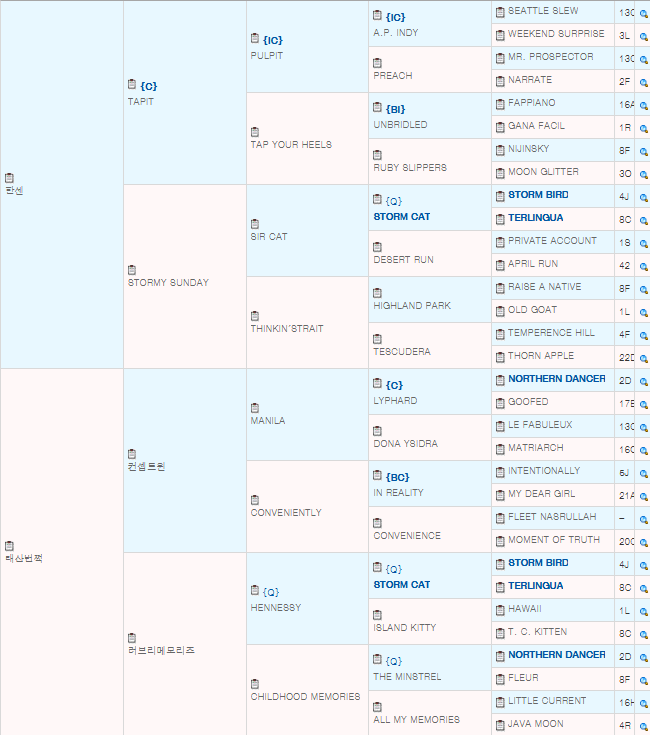Open the NORTHERN DANCER link above GOOFED
Image resolution: width=650 pixels, height=735 pixels.
coord(557,379)
